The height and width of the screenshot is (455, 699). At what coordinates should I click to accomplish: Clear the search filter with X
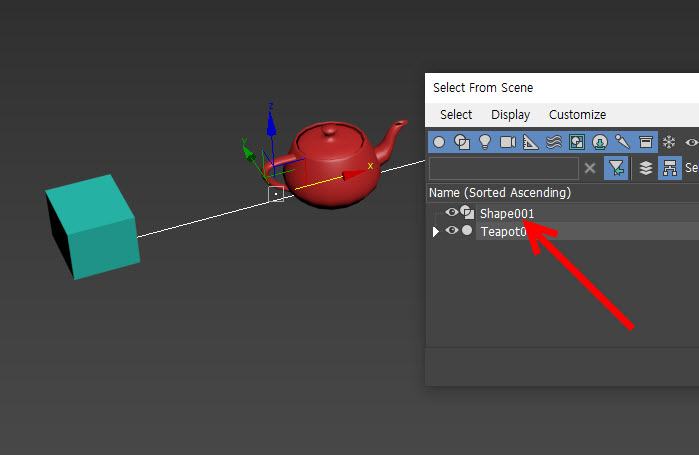point(590,168)
